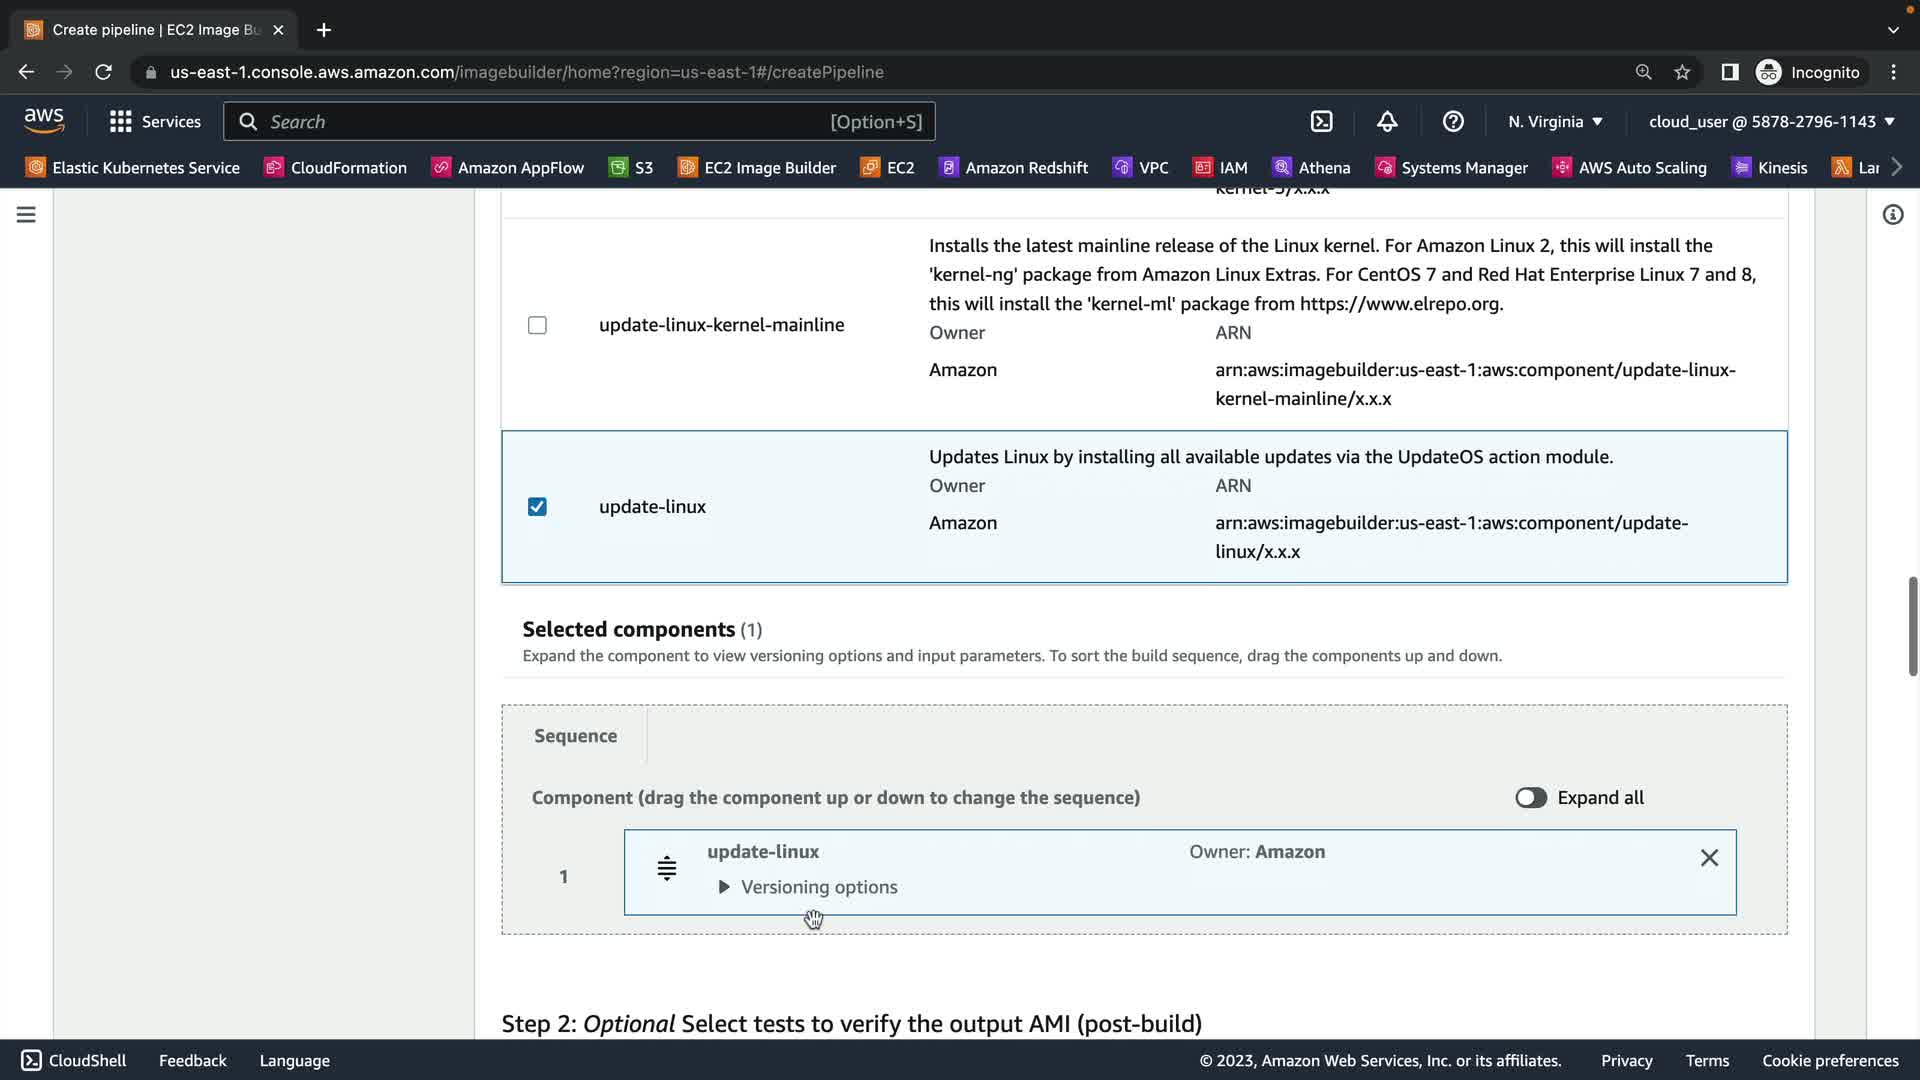1920x1080 pixels.
Task: Click the notifications bell icon
Action: (1387, 122)
